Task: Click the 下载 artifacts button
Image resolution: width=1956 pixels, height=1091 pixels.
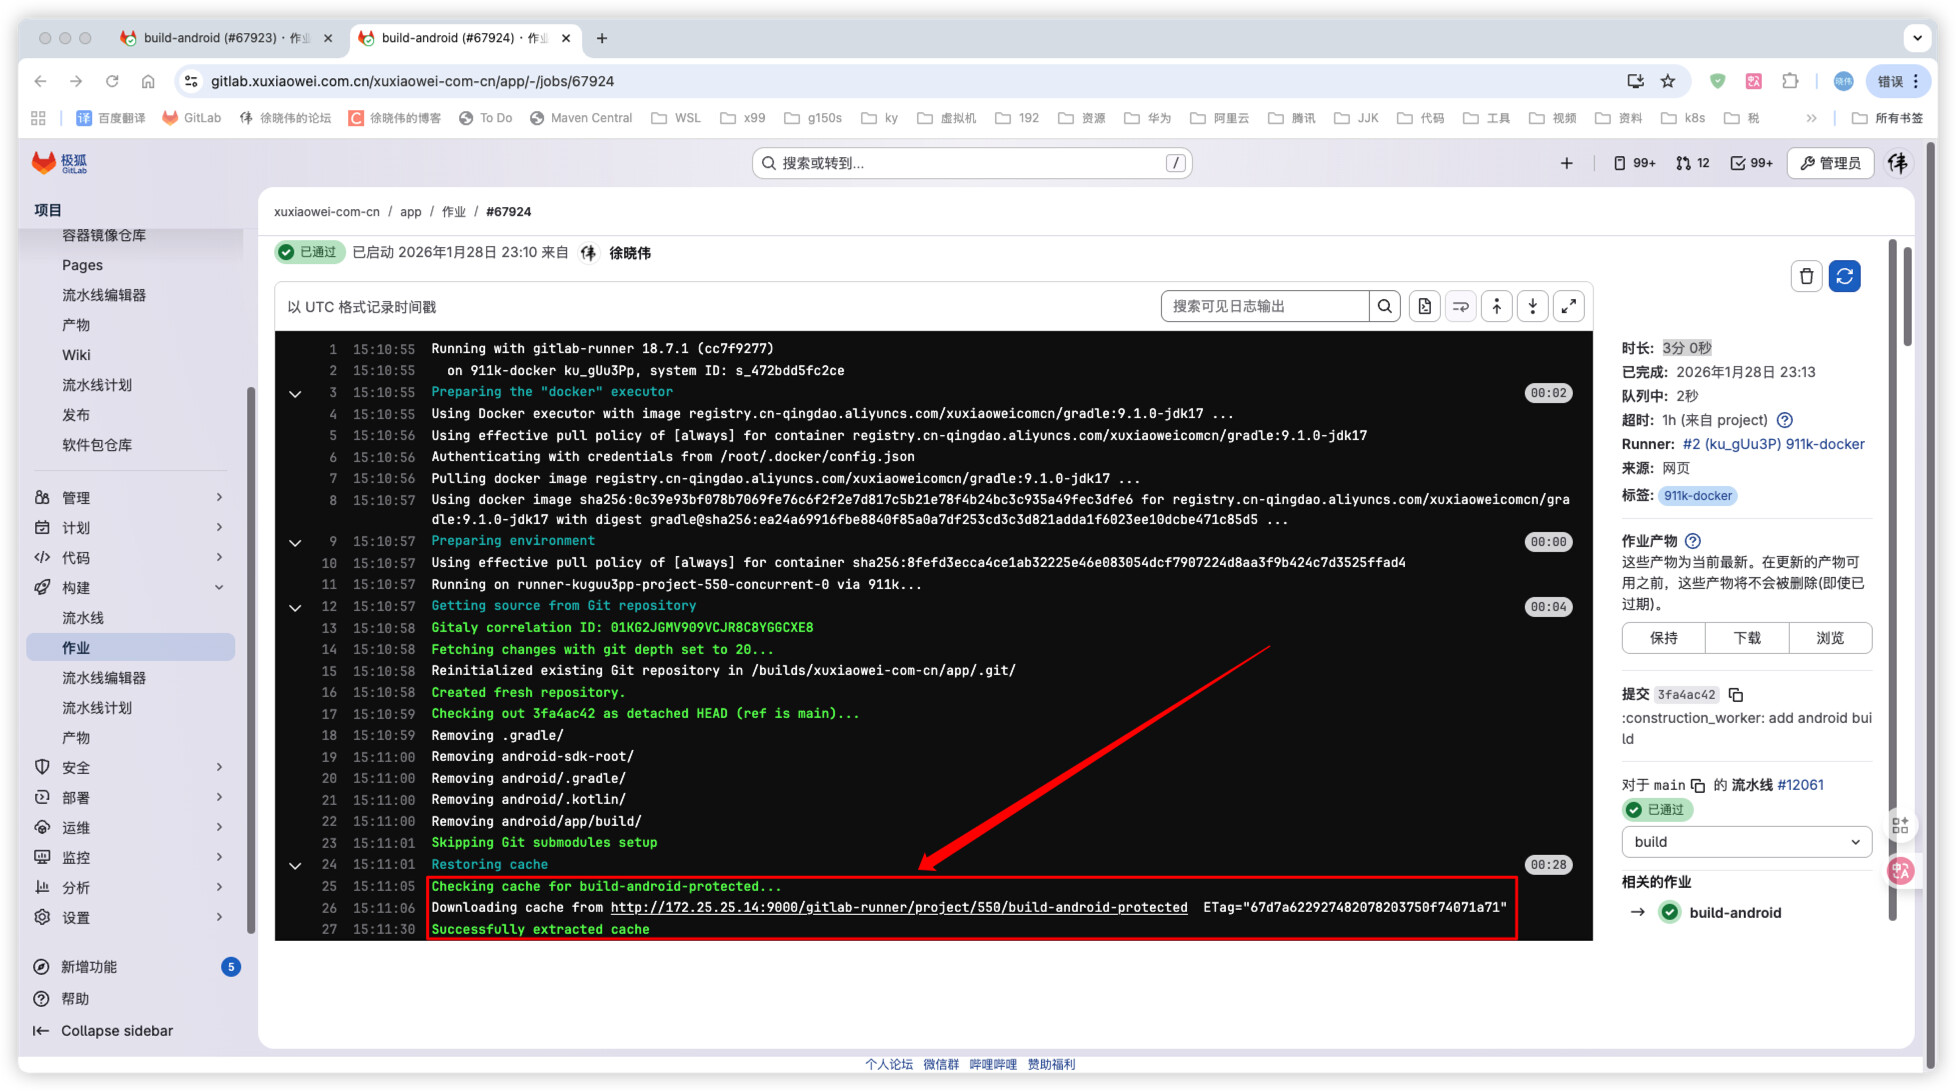Action: 1746,638
